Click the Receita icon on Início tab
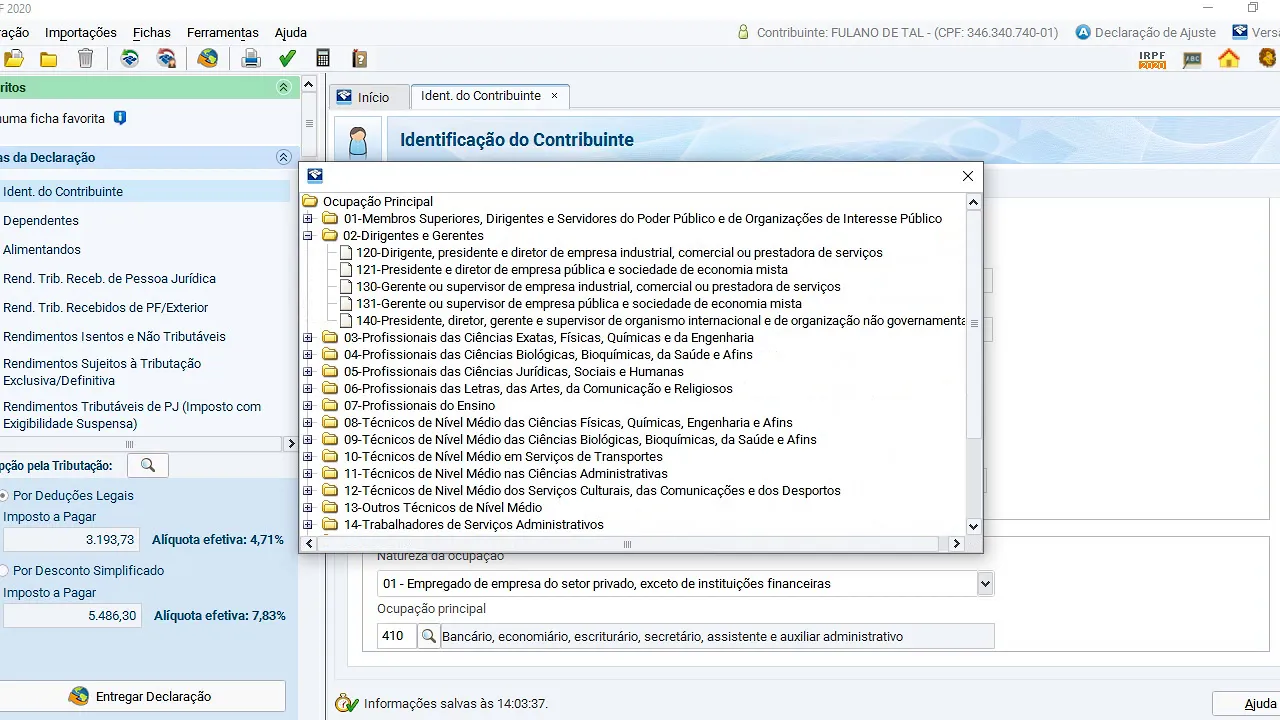 pyautogui.click(x=344, y=97)
